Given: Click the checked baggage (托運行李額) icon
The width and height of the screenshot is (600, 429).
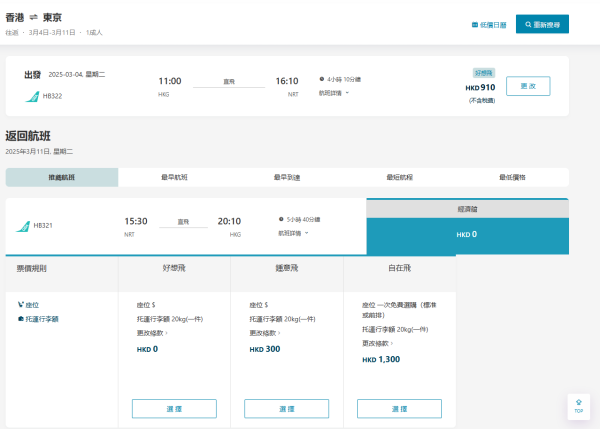Looking at the screenshot, I should (x=21, y=319).
